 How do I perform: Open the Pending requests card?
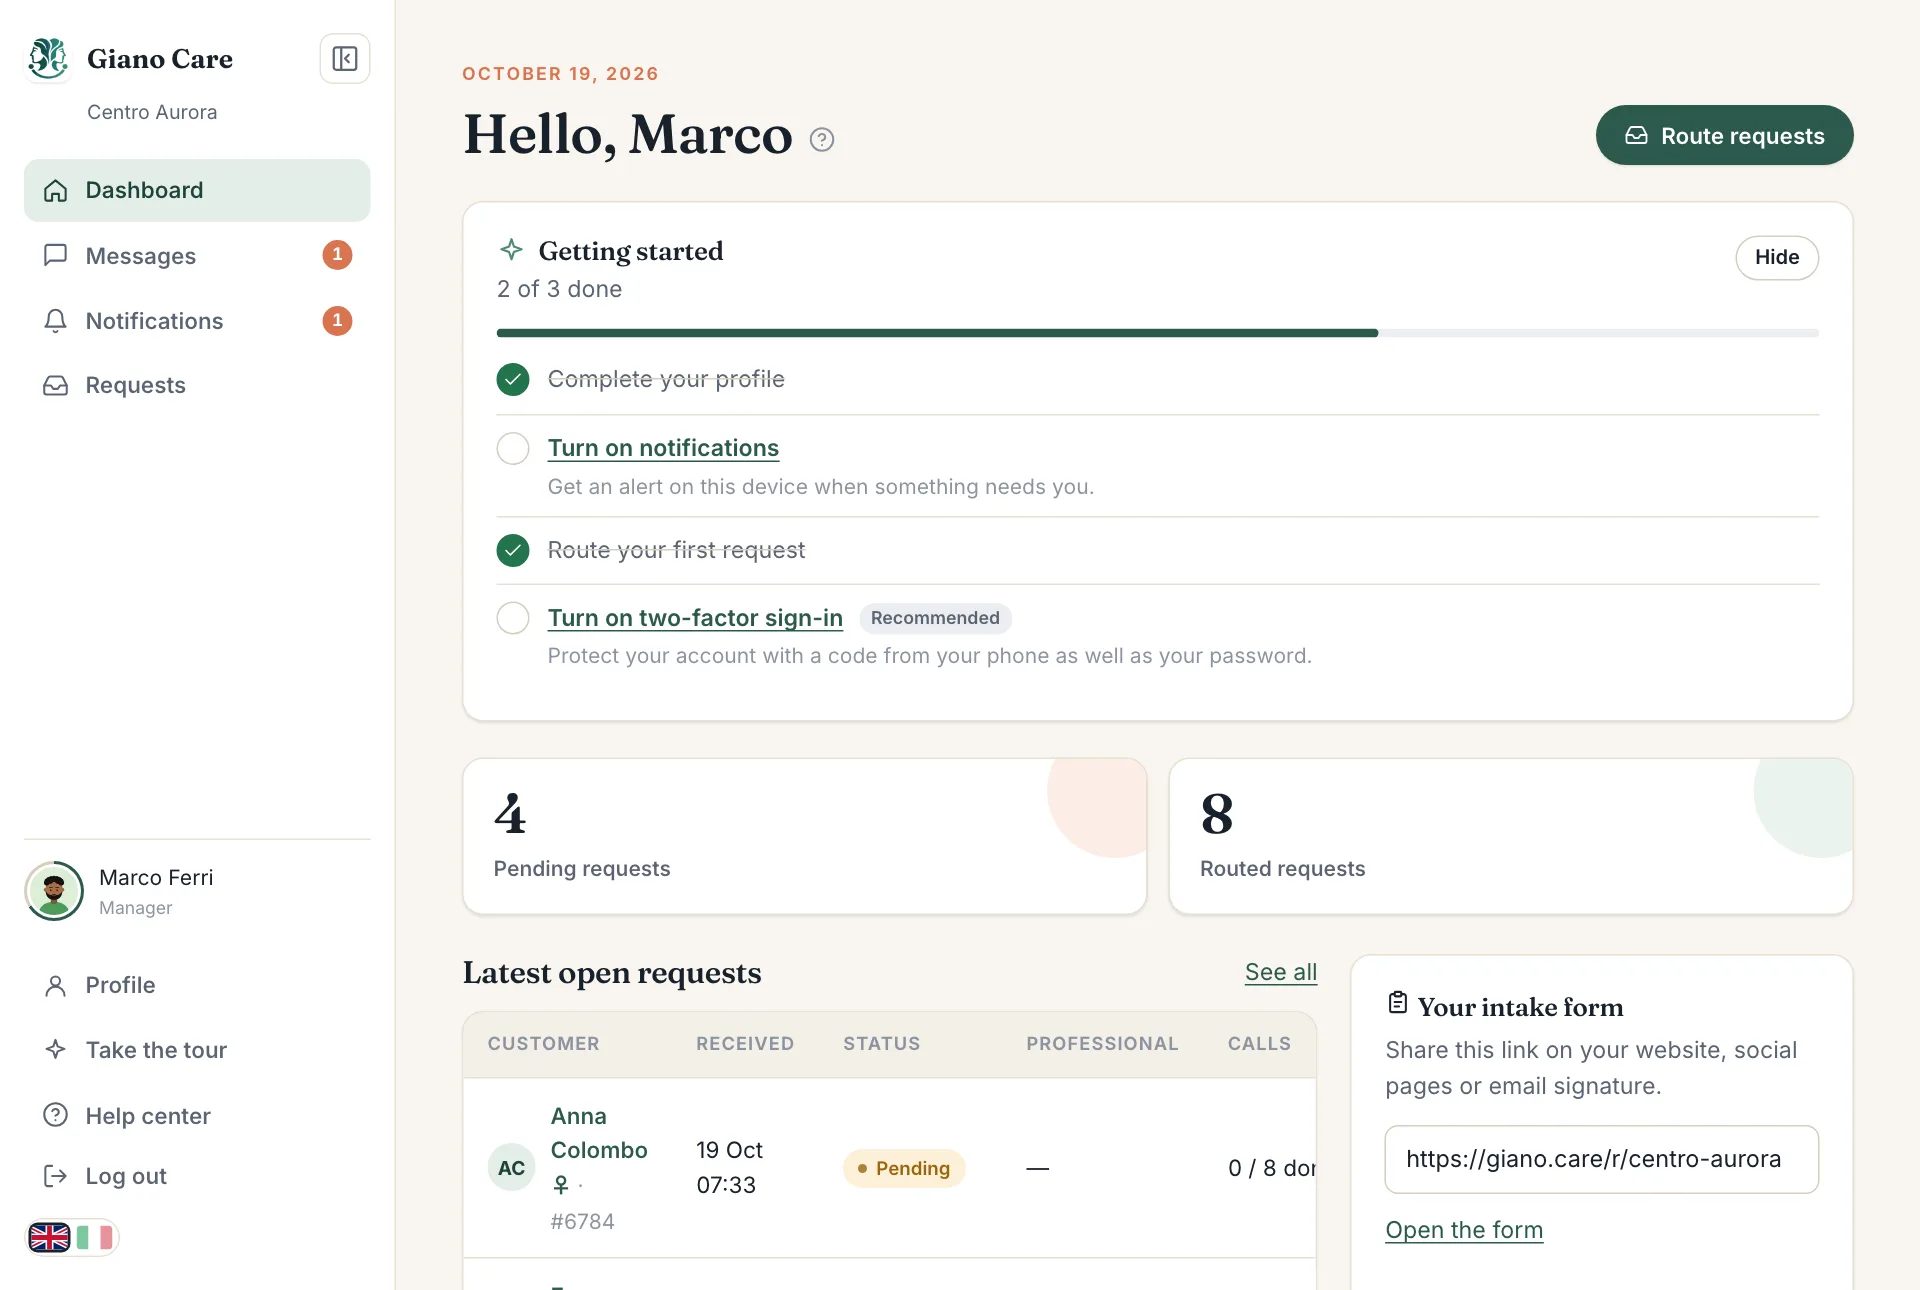(x=804, y=836)
